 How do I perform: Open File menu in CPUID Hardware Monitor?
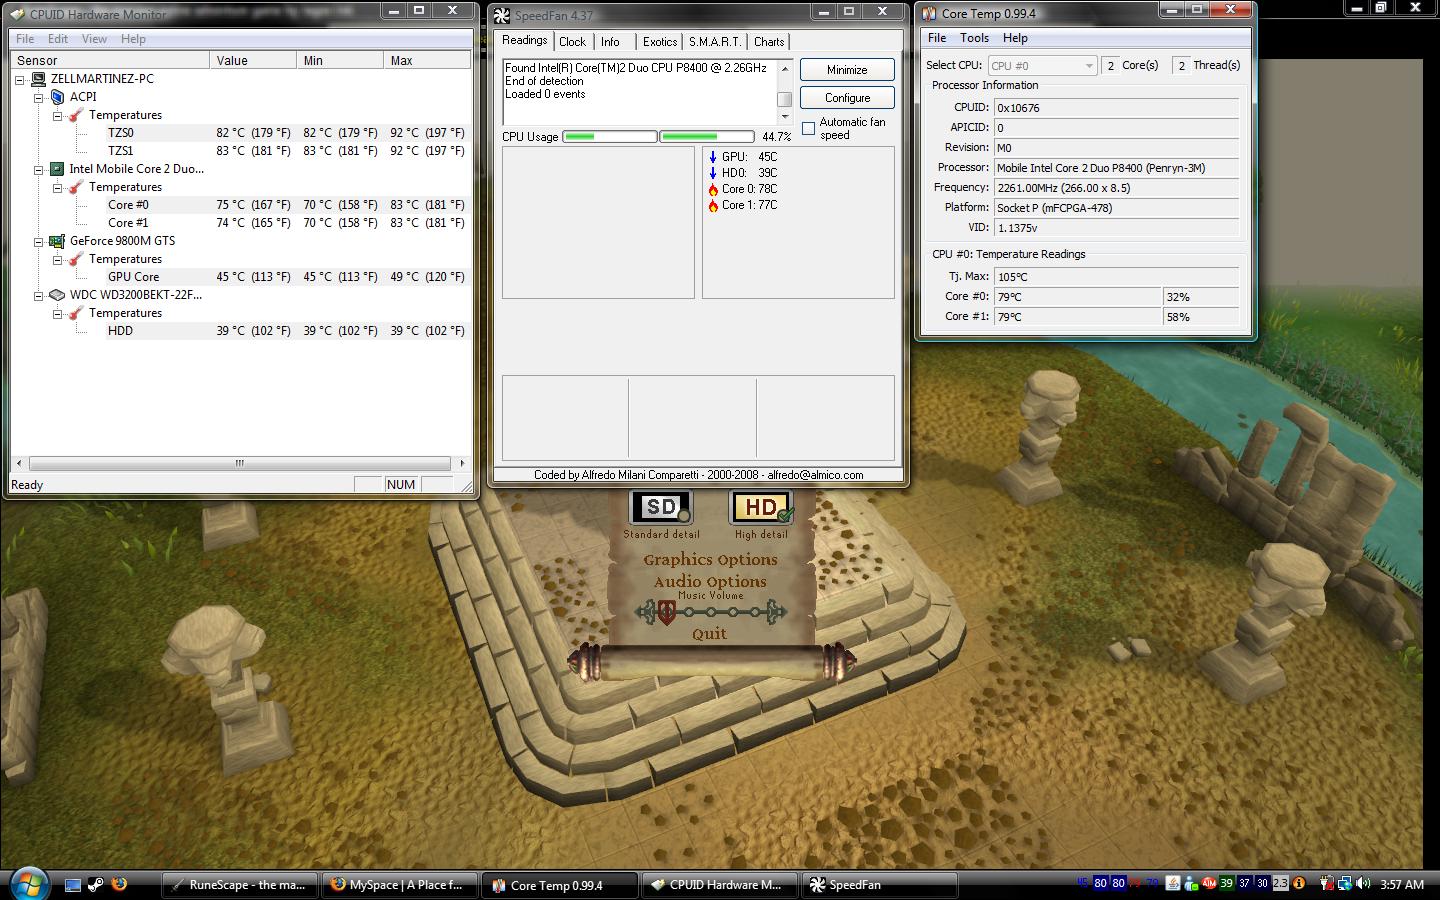point(25,39)
